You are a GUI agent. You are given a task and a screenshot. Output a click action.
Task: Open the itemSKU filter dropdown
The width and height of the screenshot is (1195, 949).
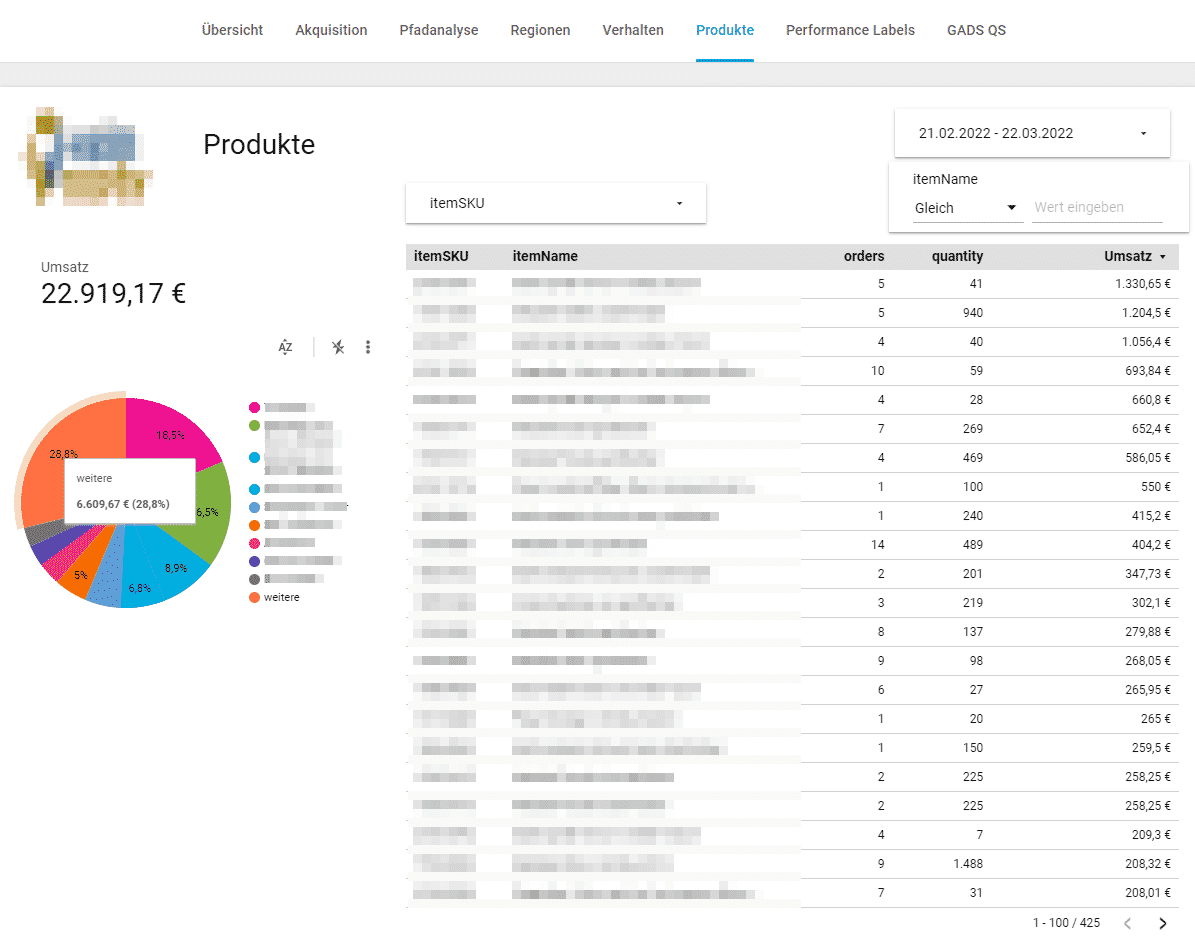click(x=556, y=204)
